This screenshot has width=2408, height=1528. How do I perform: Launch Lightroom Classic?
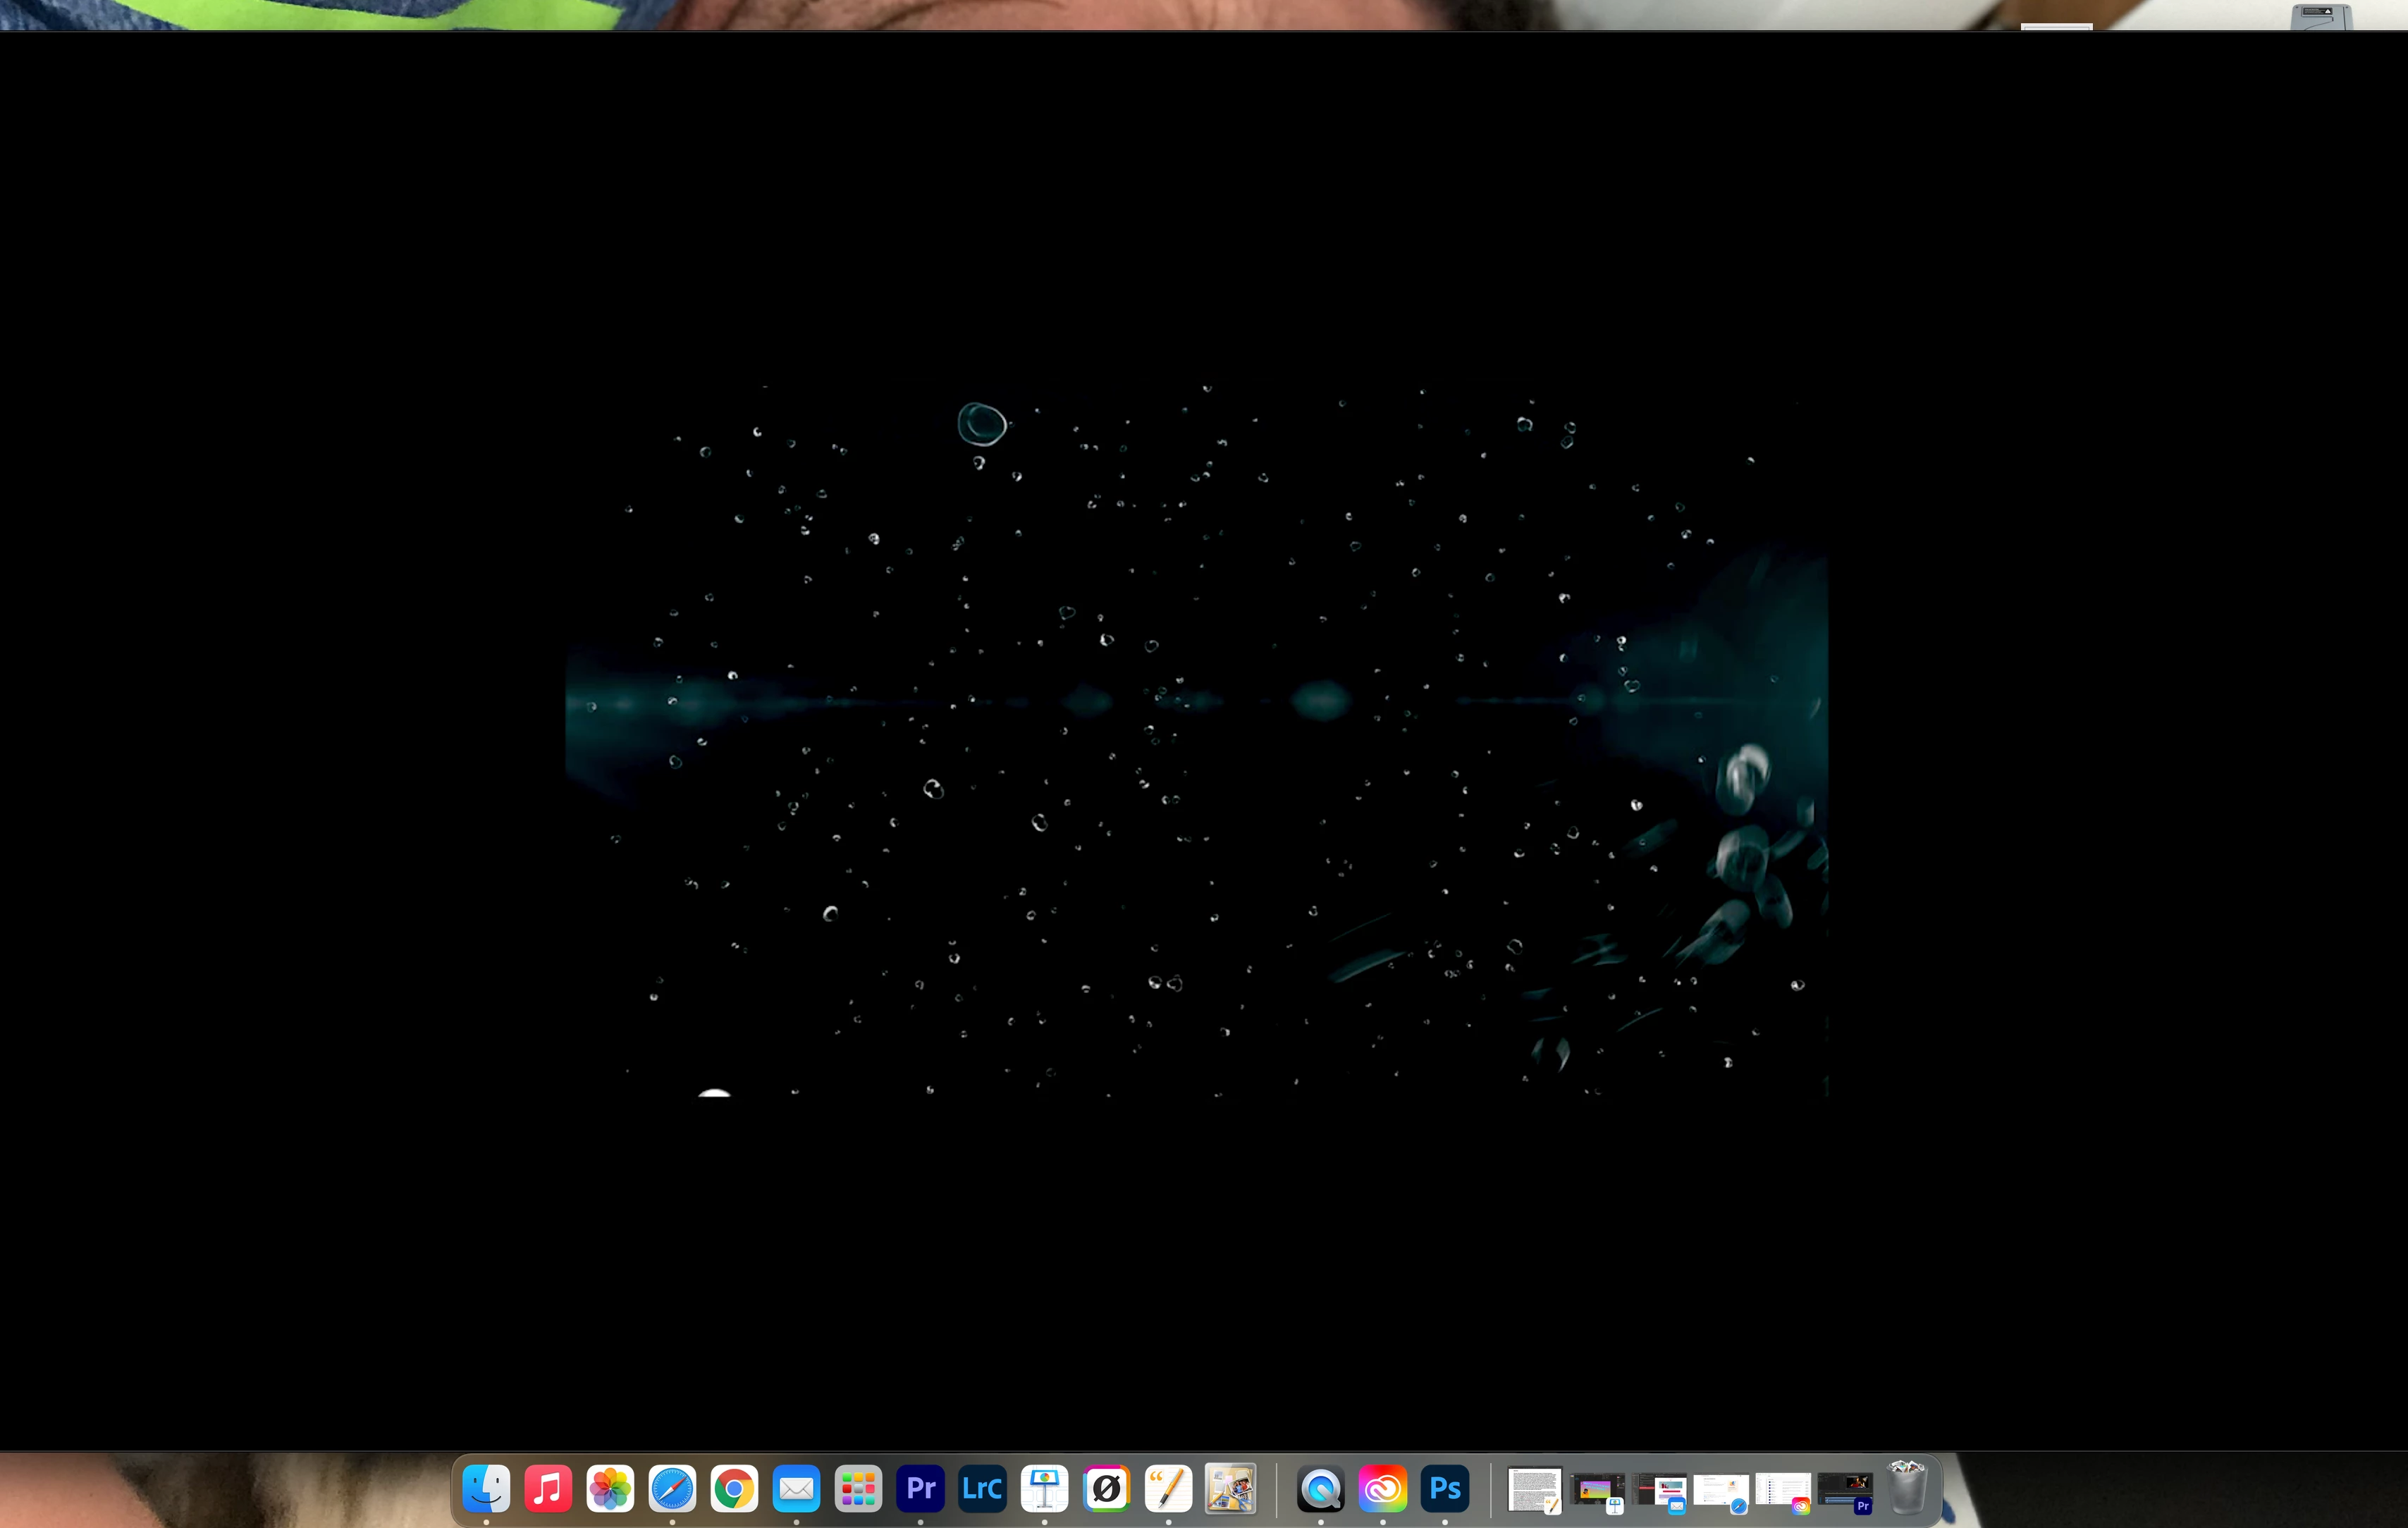tap(982, 1489)
